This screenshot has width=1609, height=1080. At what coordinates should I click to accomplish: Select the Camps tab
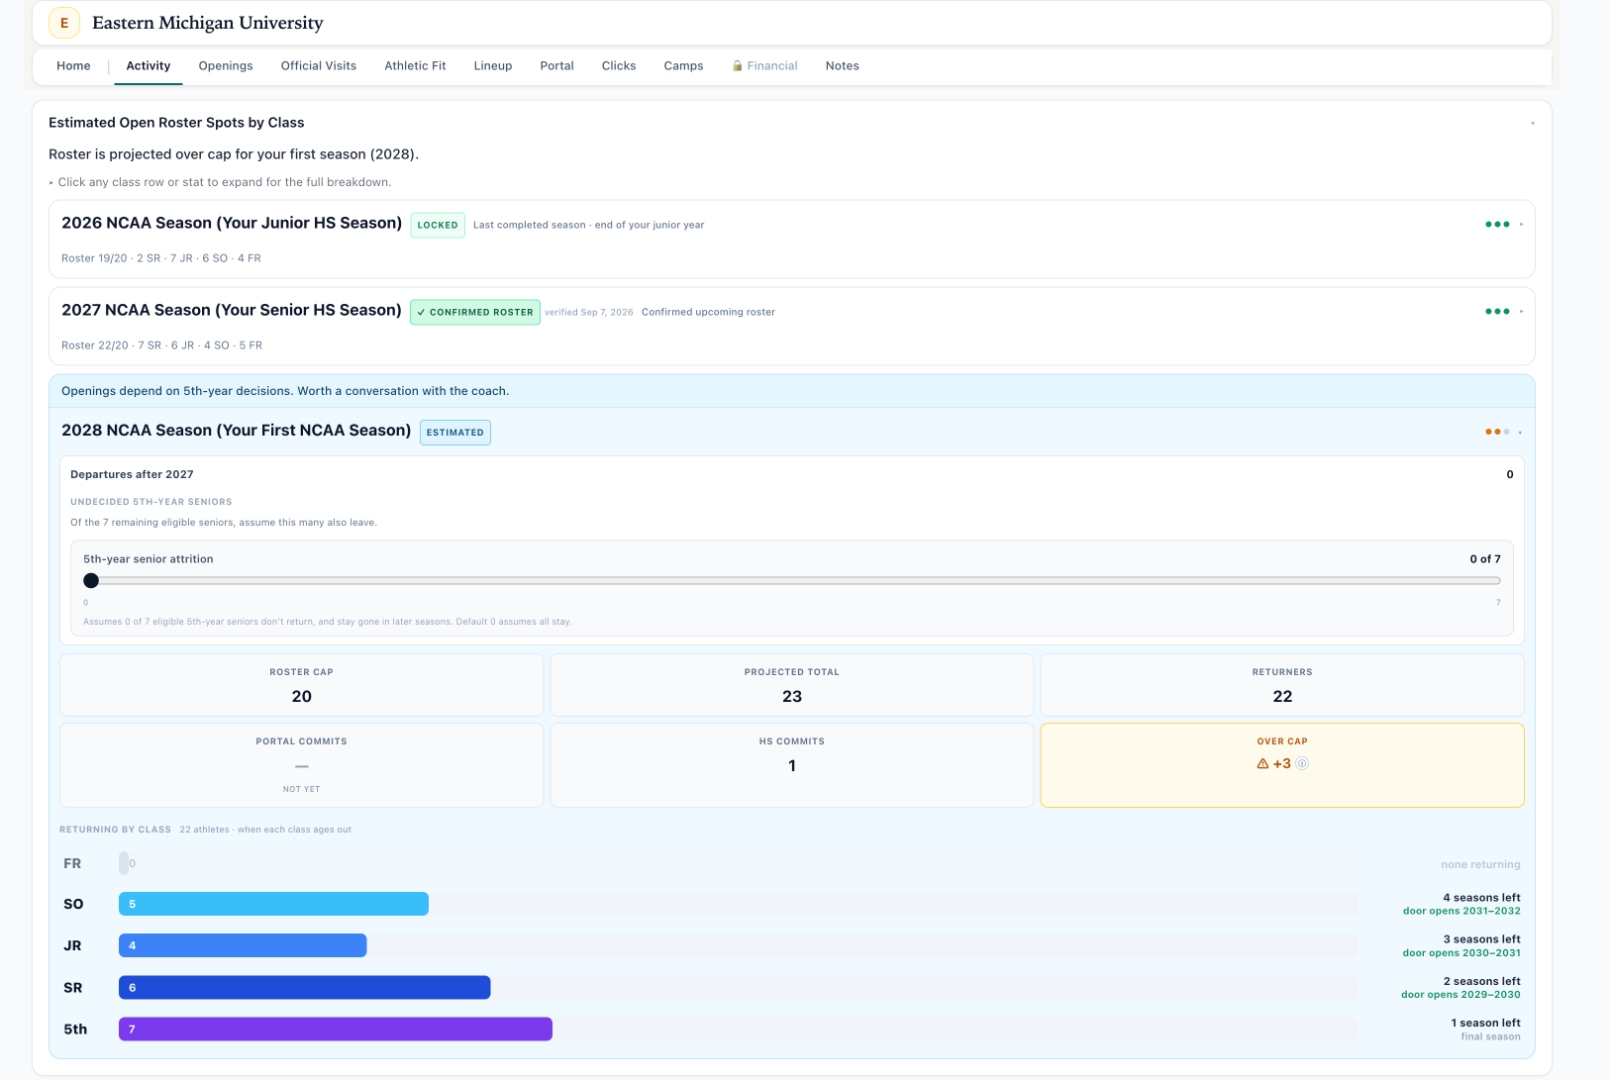pos(683,66)
